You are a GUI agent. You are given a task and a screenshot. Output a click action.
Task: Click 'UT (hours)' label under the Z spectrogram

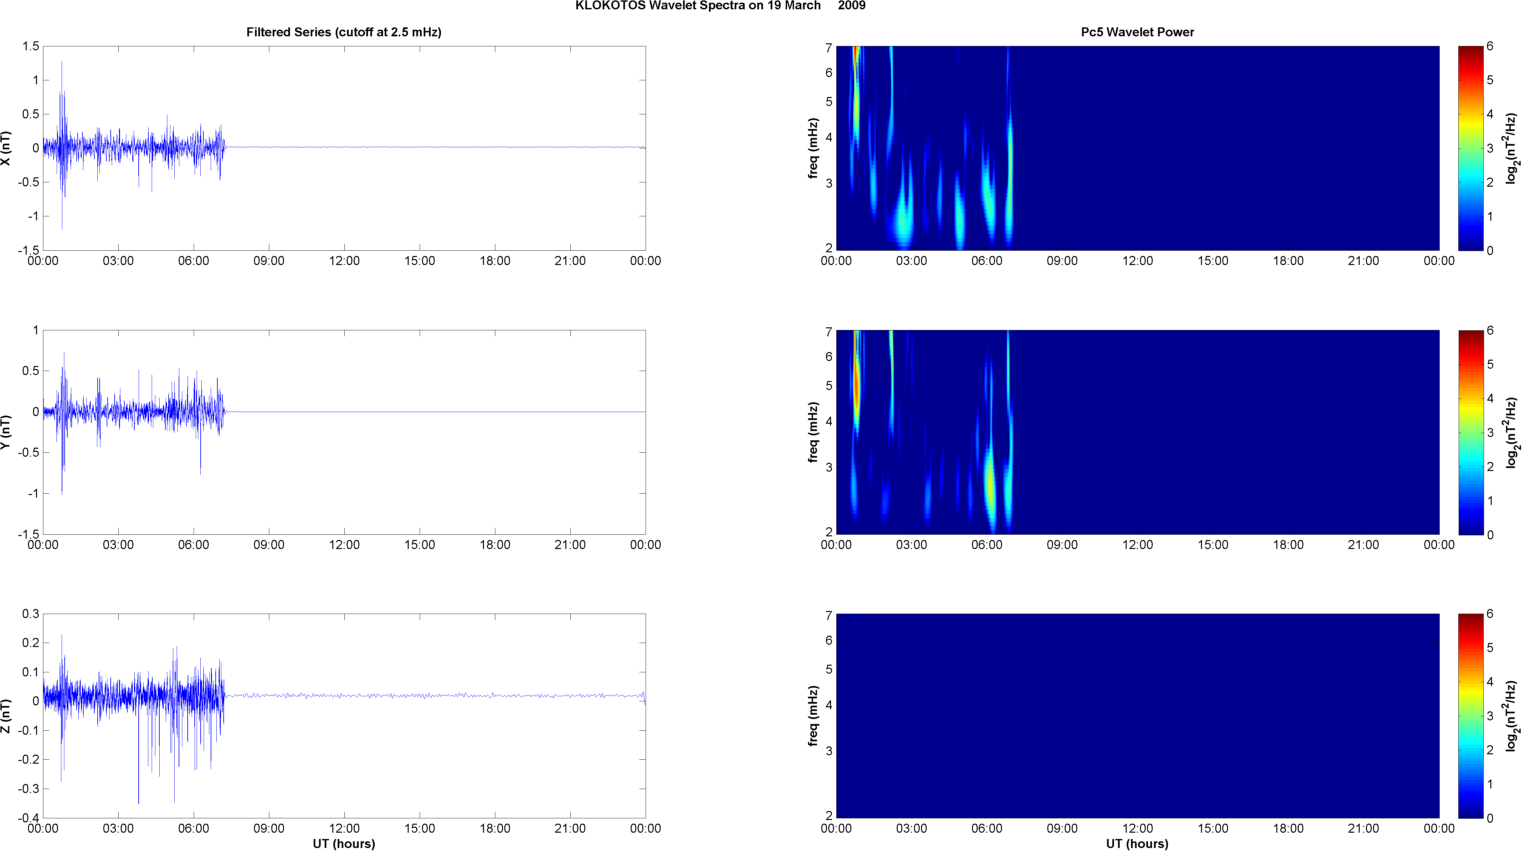pyautogui.click(x=1137, y=844)
